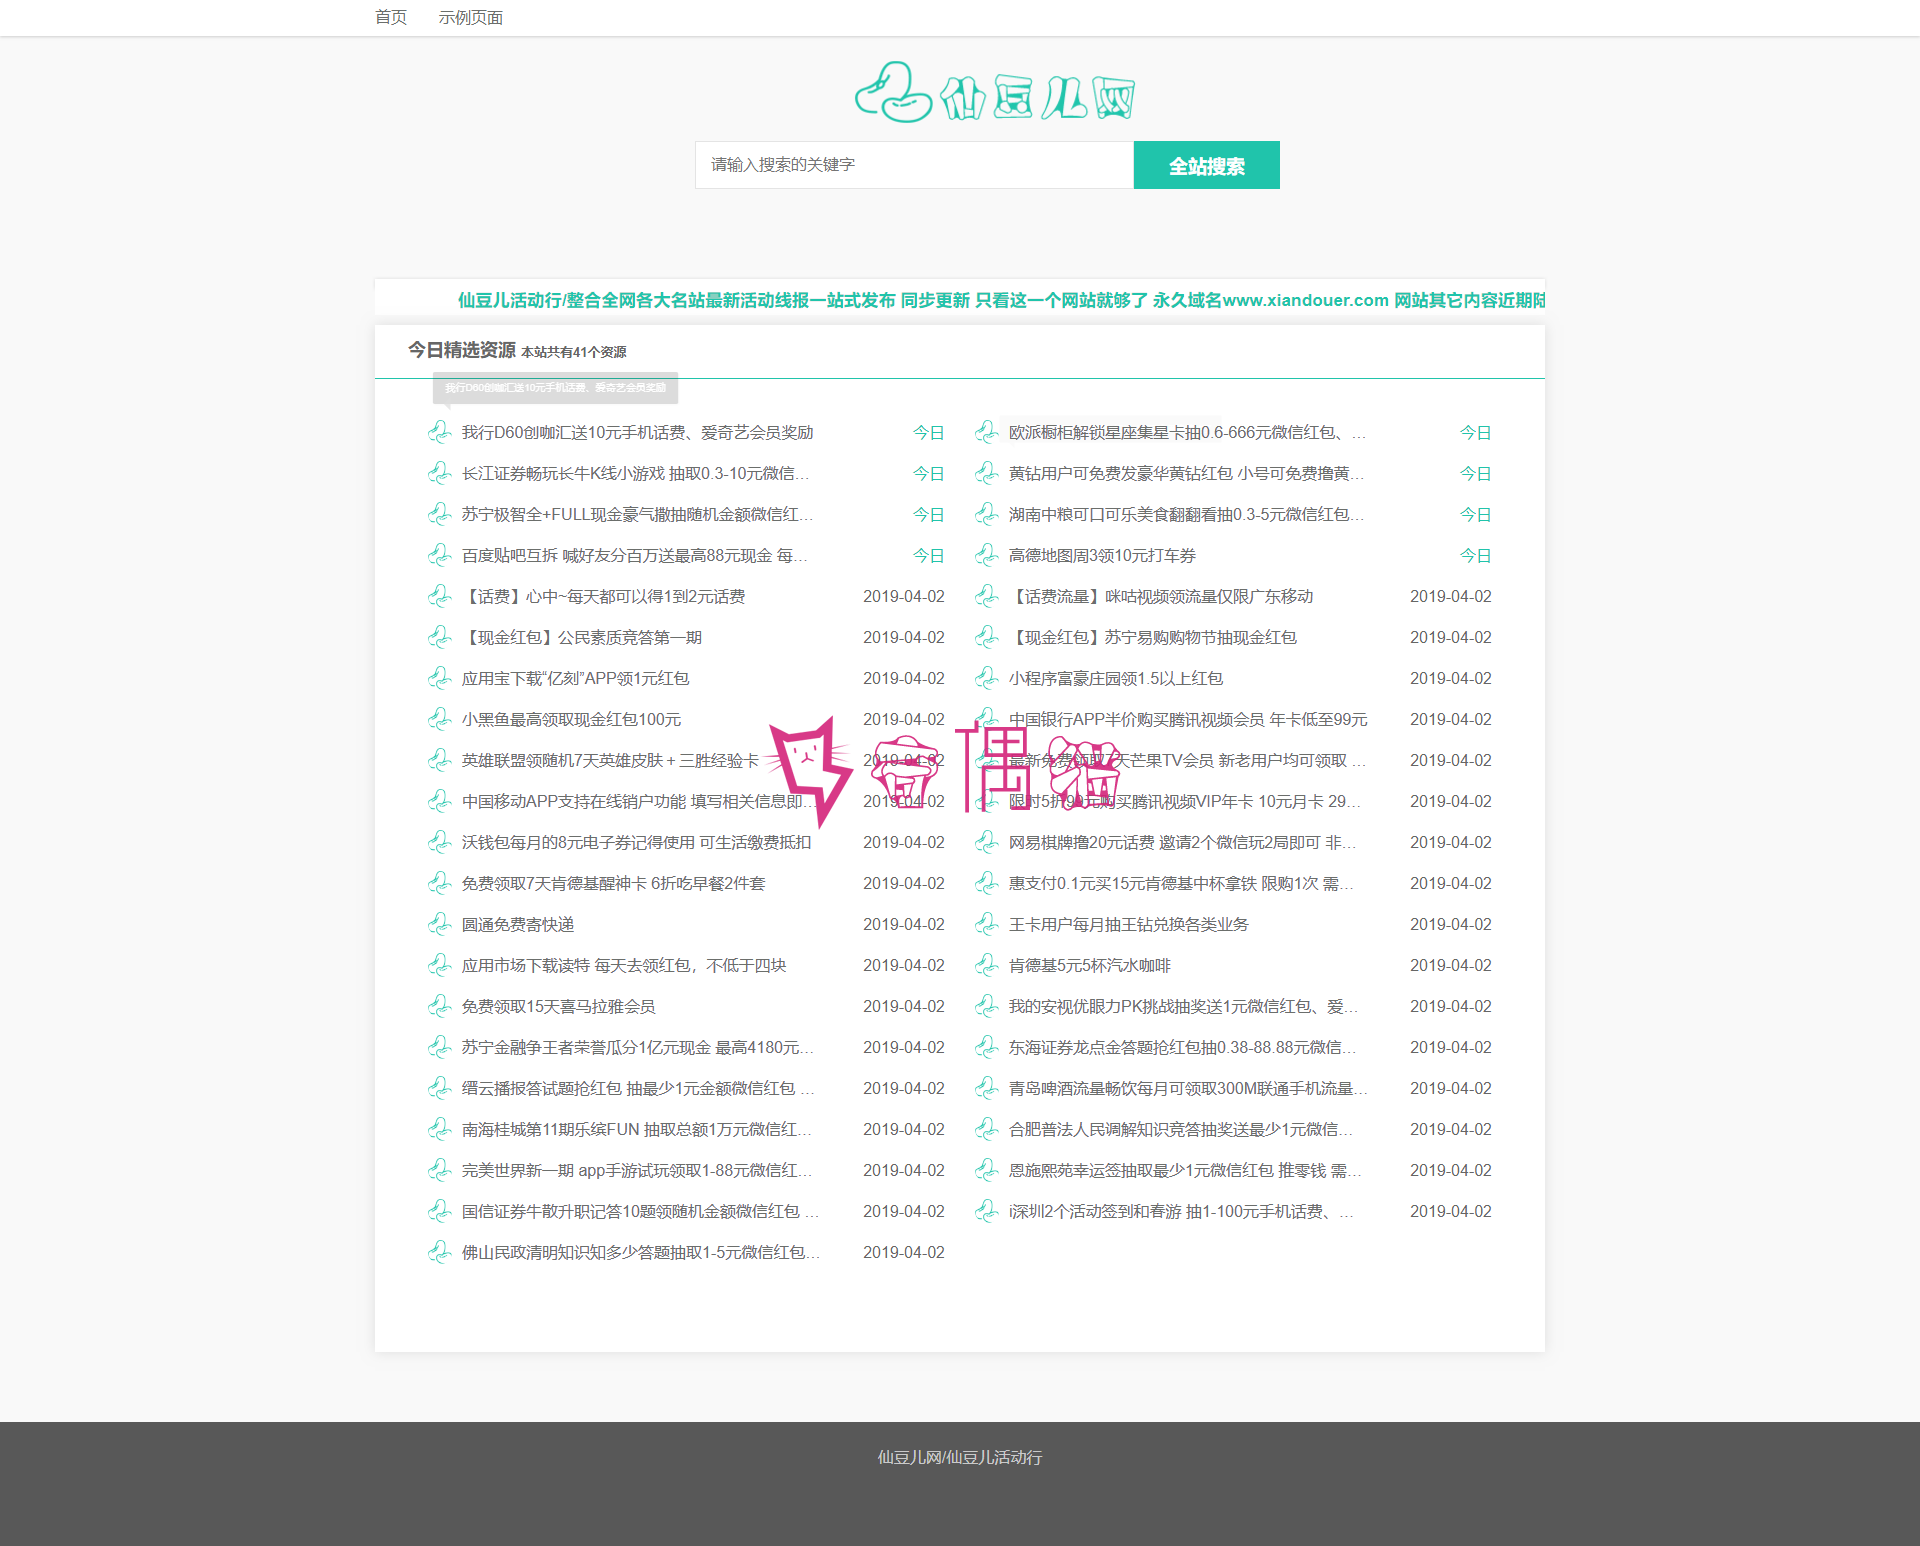Screen dimensions: 1920x1546
Task: Open 免费领取7天肯德基醒神卡 link
Action: 613,883
